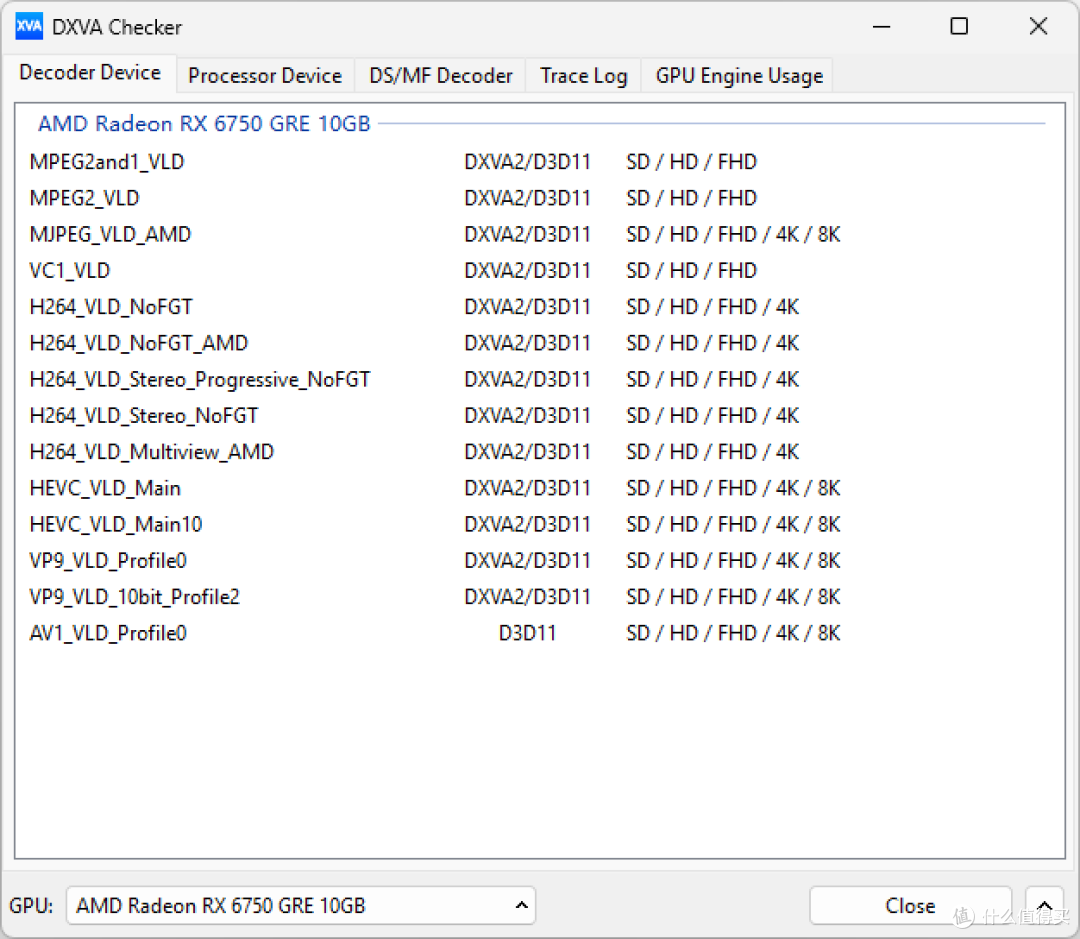Expand the up-arrow options button

1044,905
